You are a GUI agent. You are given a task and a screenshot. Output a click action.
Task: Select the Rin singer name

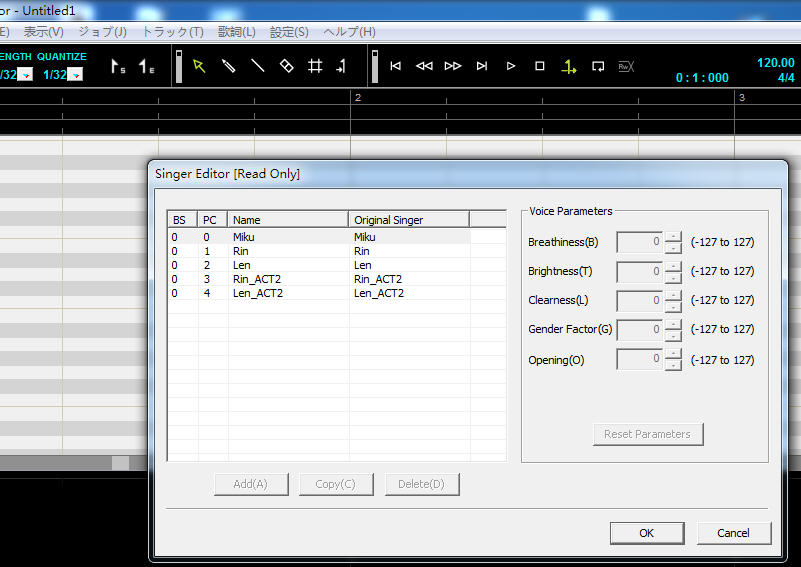(x=241, y=251)
